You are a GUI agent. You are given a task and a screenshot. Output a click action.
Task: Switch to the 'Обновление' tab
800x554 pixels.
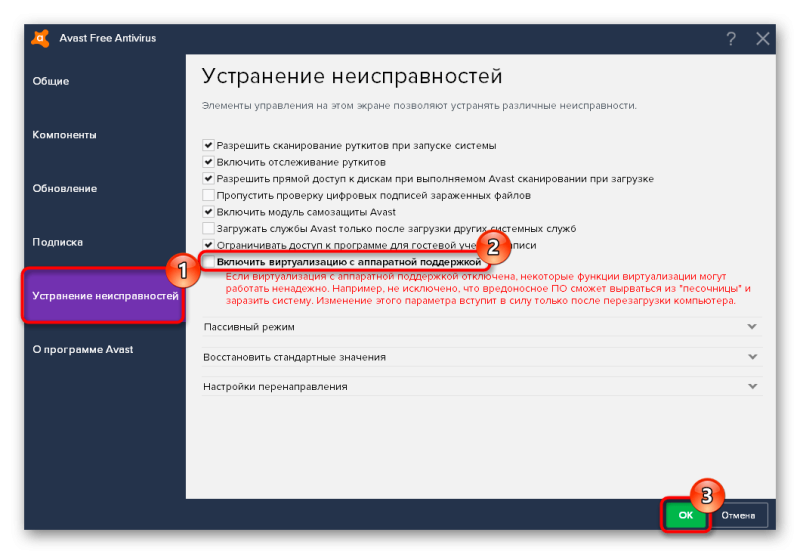click(x=105, y=188)
